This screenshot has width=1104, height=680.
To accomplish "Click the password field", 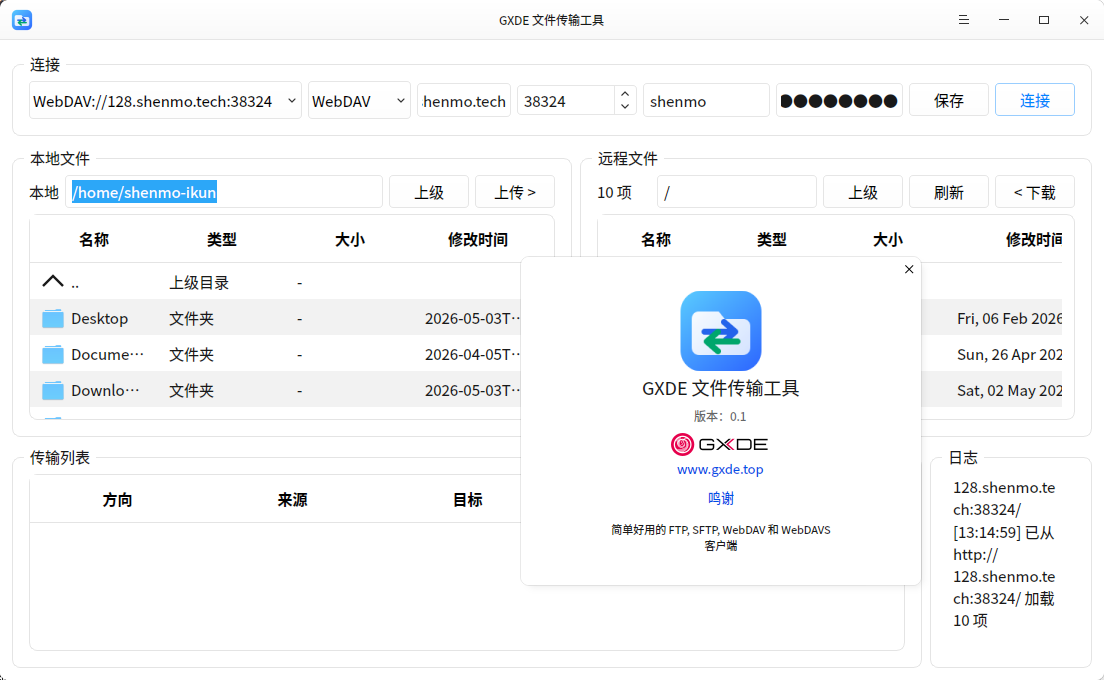I will (839, 101).
